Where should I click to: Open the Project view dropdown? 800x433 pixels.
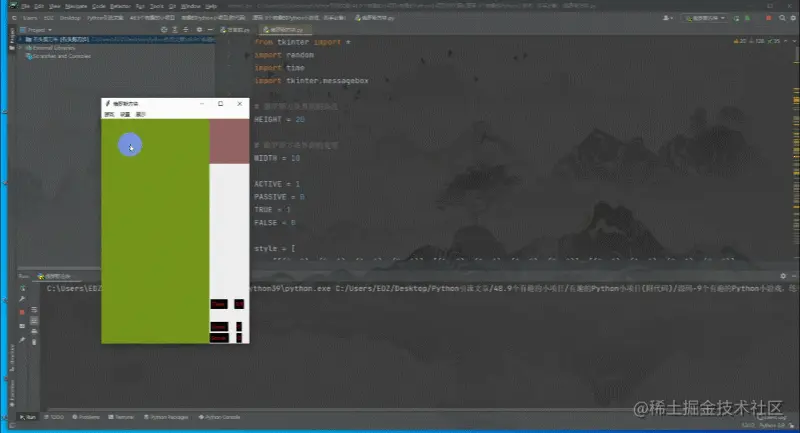pyautogui.click(x=36, y=30)
